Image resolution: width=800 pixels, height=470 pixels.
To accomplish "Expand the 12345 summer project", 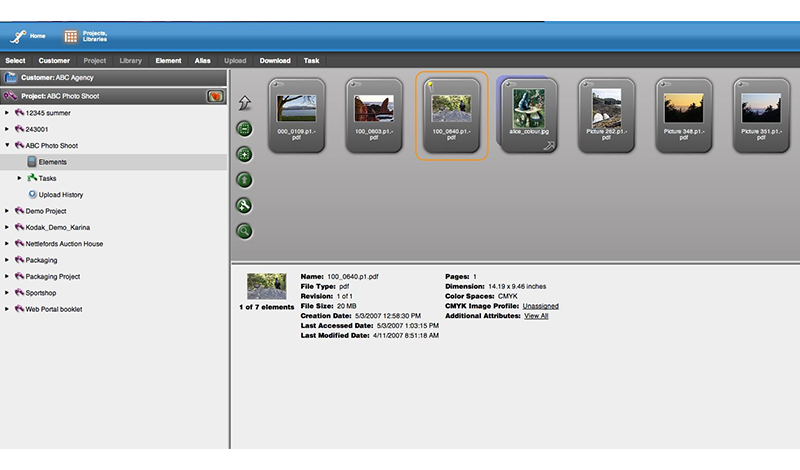I will tap(7, 113).
